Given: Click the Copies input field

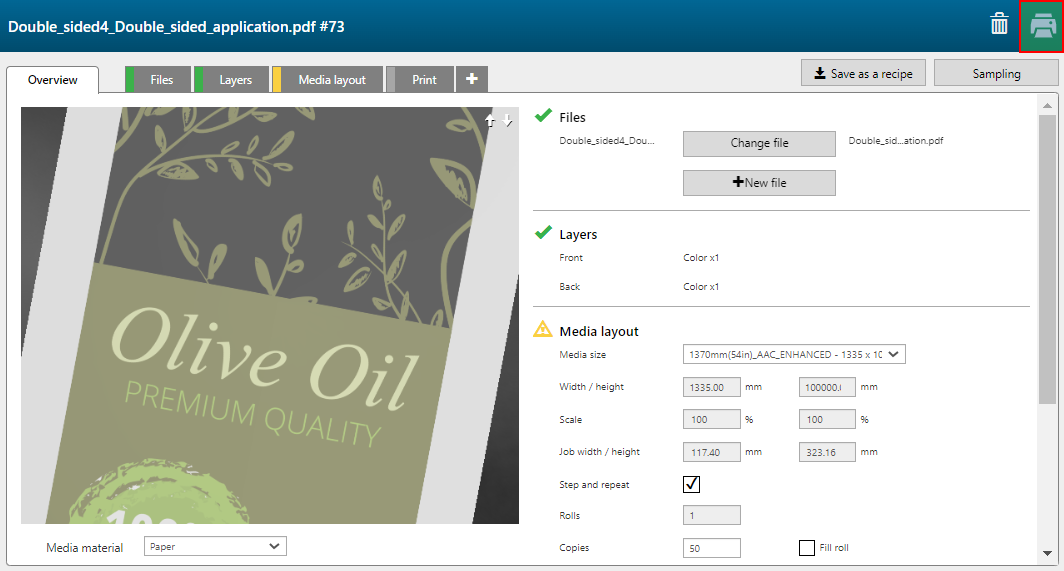Looking at the screenshot, I should coord(711,548).
